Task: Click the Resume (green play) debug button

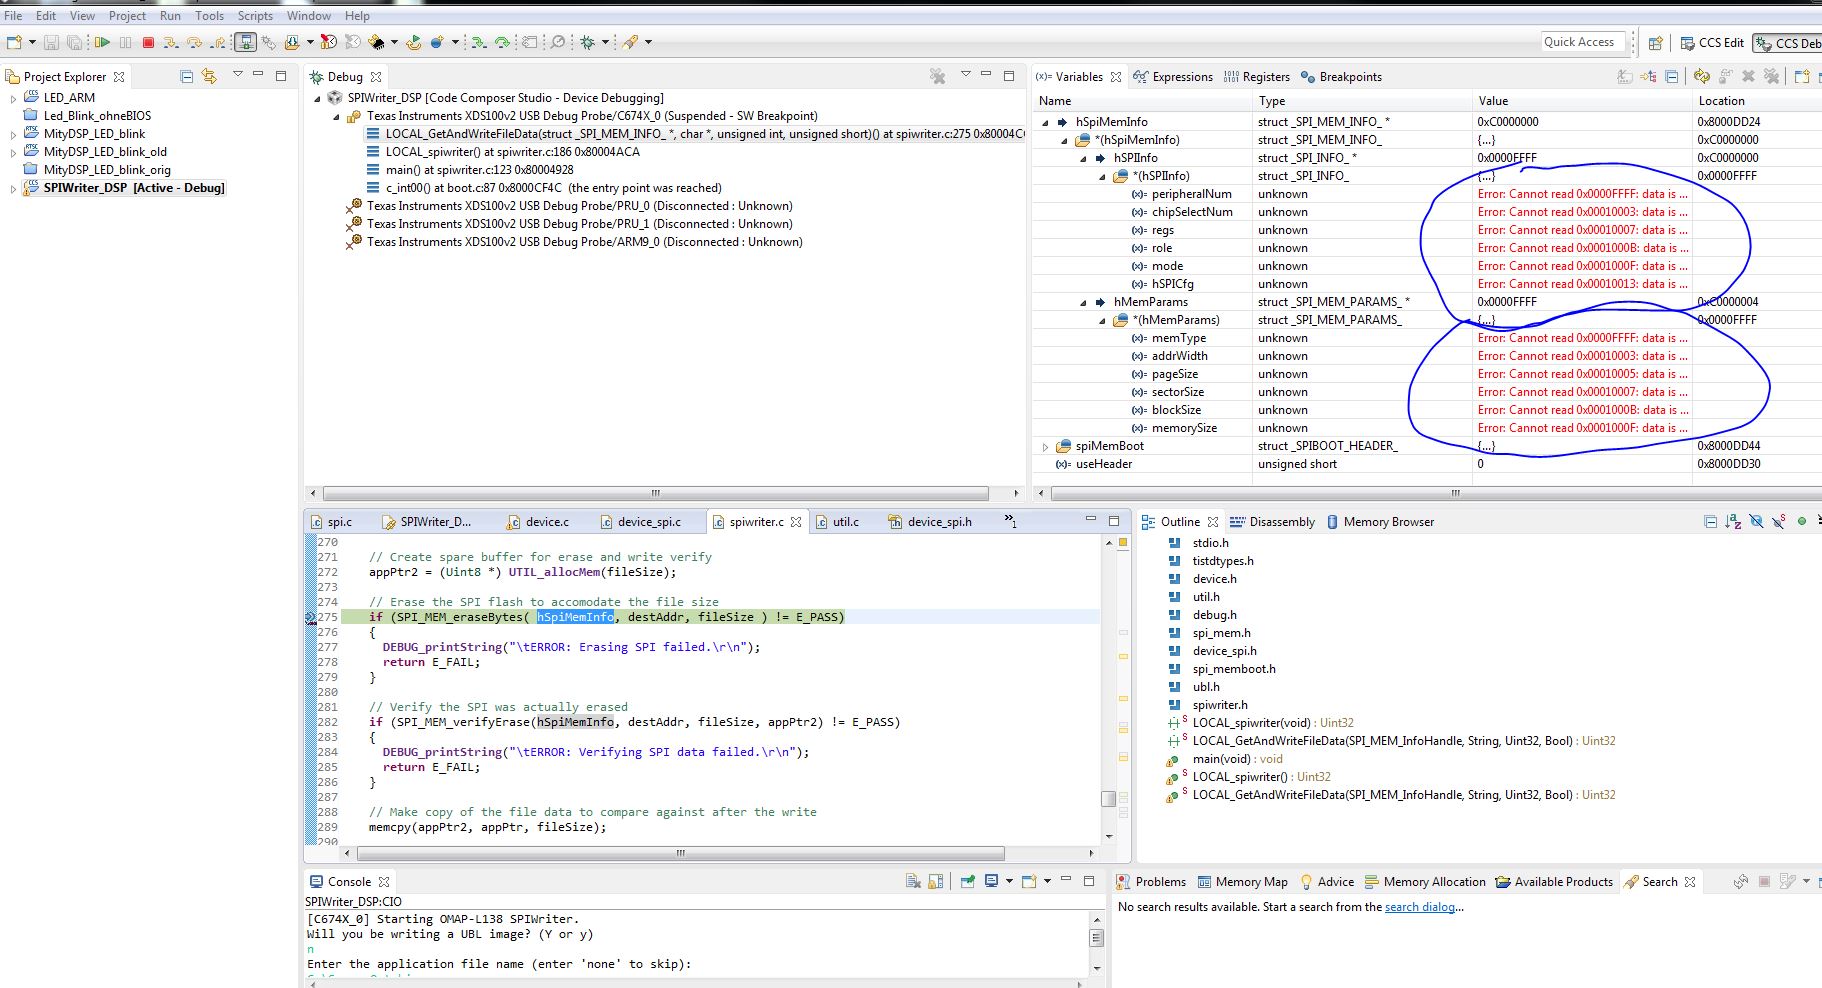Action: point(102,42)
